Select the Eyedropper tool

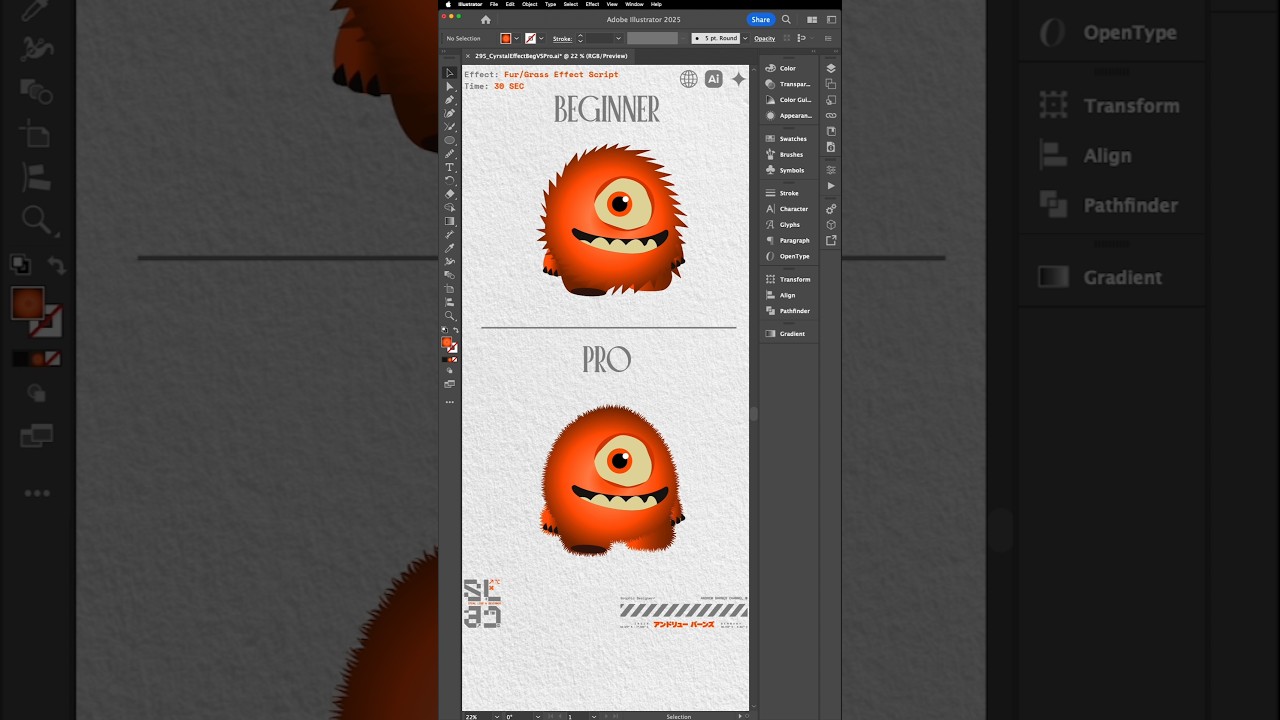click(x=450, y=248)
